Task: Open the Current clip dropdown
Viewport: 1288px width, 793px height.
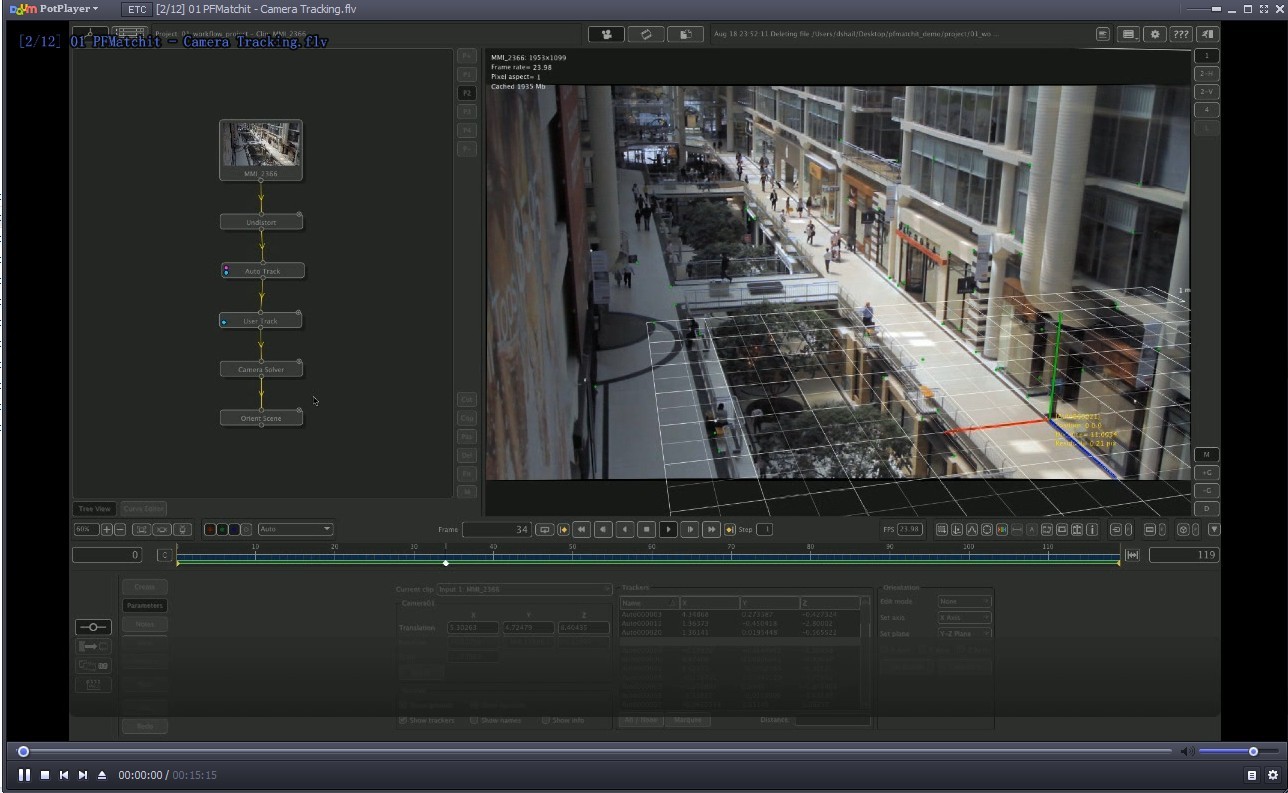Action: pyautogui.click(x=524, y=590)
